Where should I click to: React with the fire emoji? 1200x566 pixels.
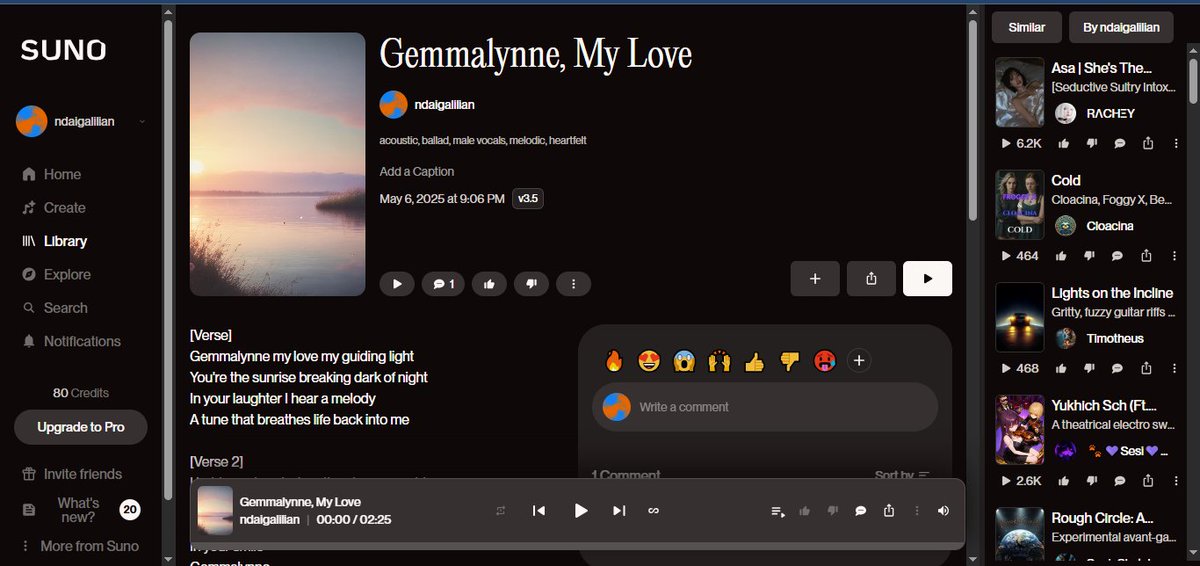(616, 361)
